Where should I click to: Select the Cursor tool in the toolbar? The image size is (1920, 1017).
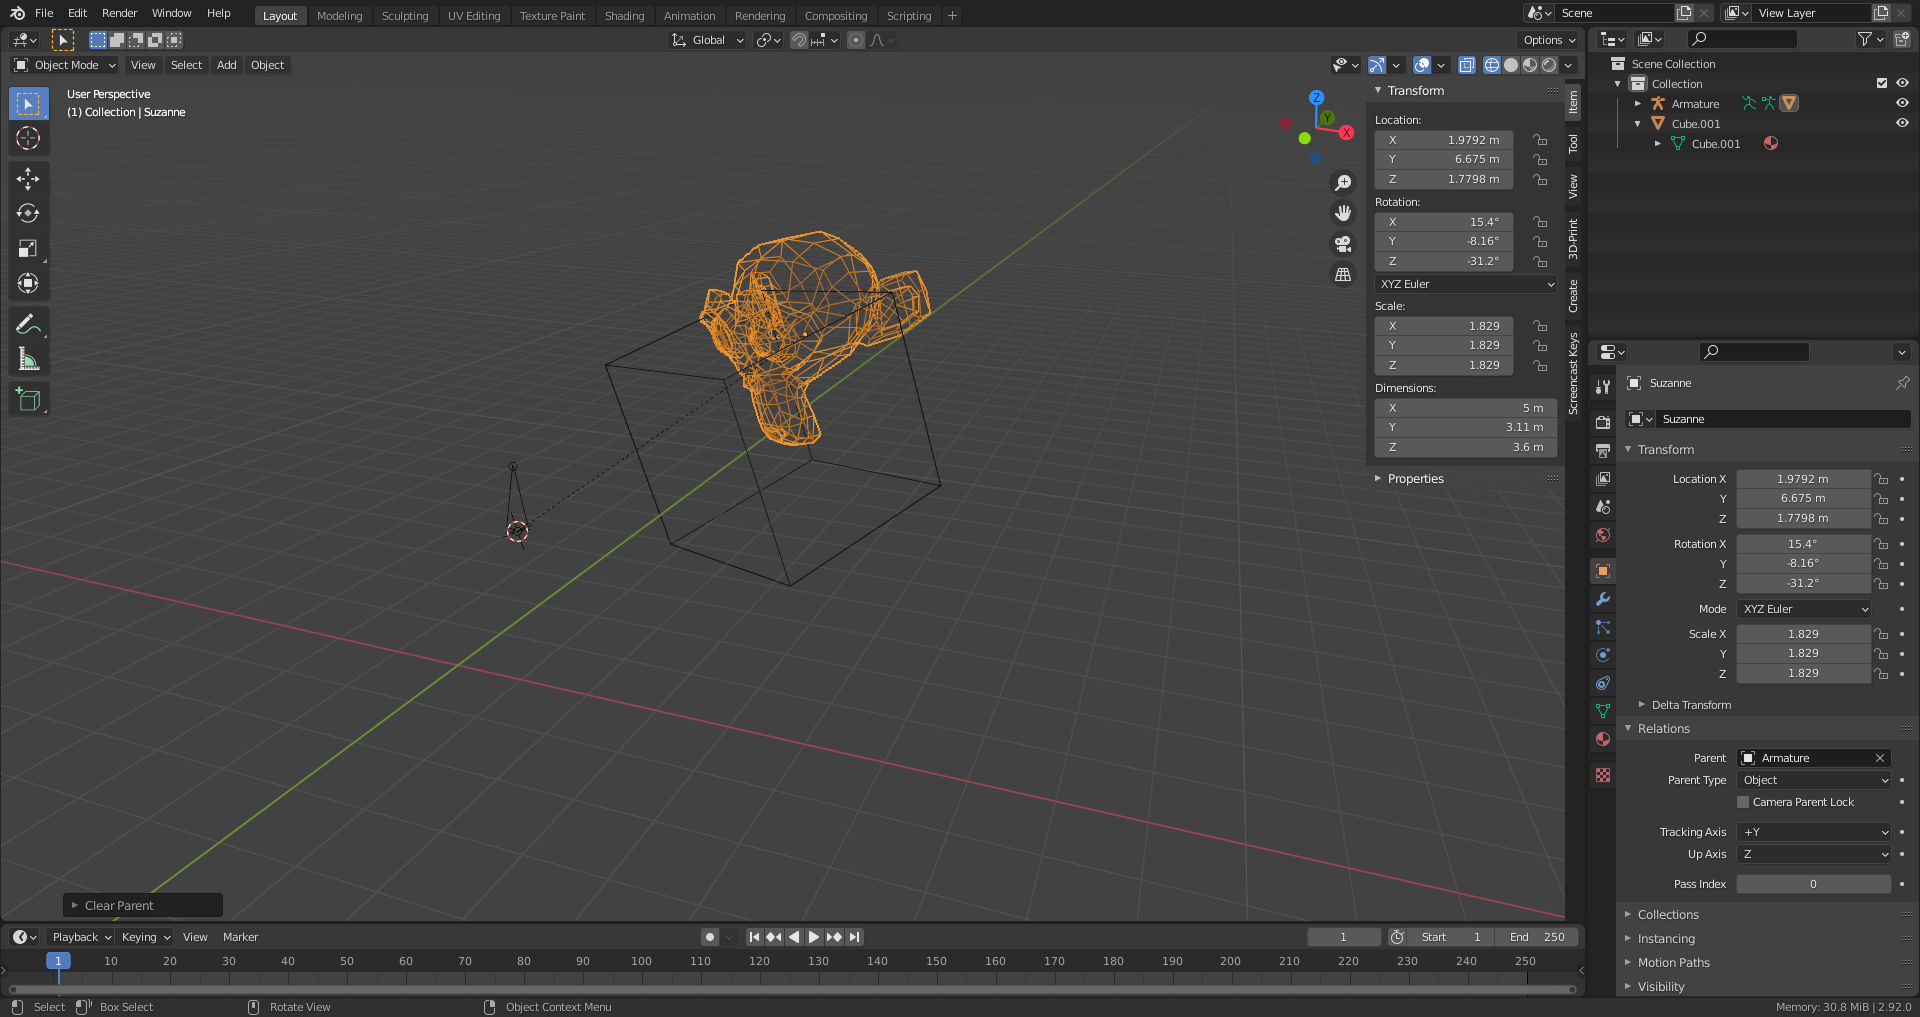pyautogui.click(x=28, y=138)
